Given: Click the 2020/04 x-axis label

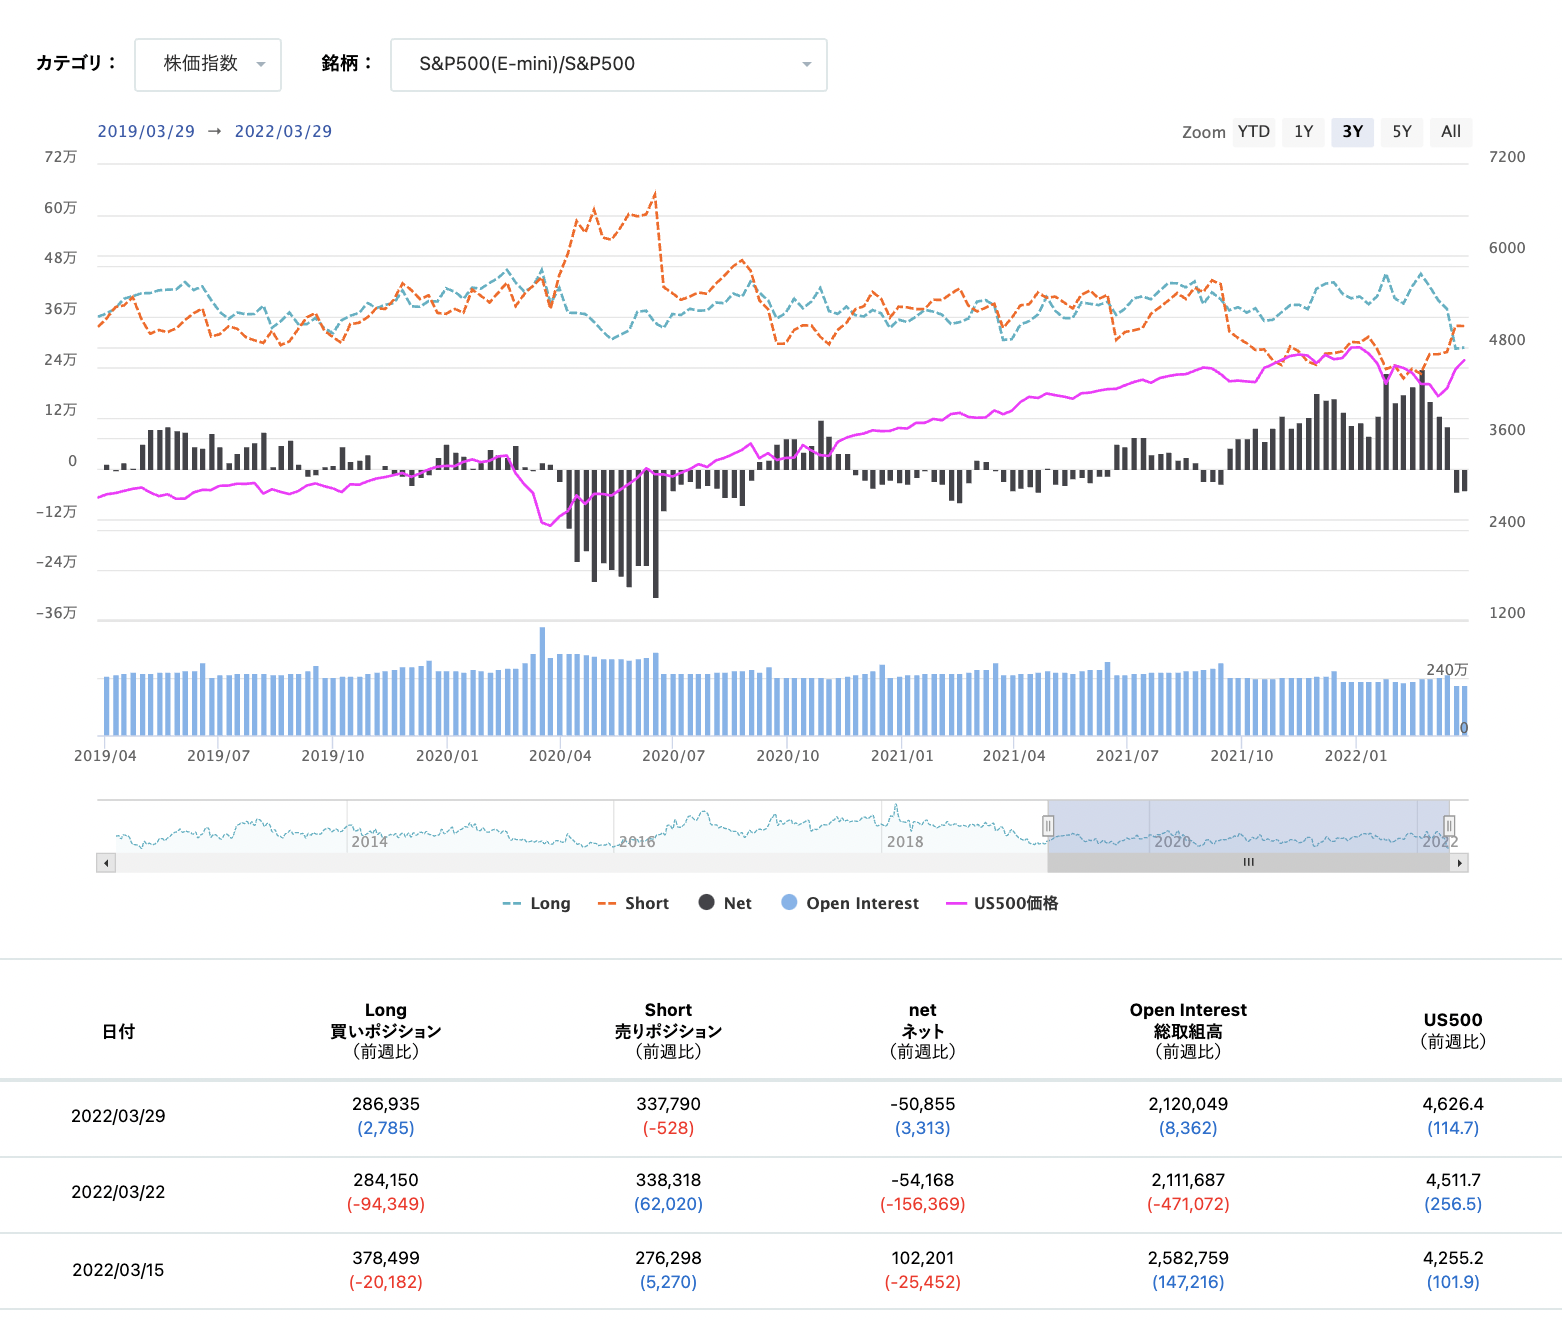Looking at the screenshot, I should [x=560, y=756].
